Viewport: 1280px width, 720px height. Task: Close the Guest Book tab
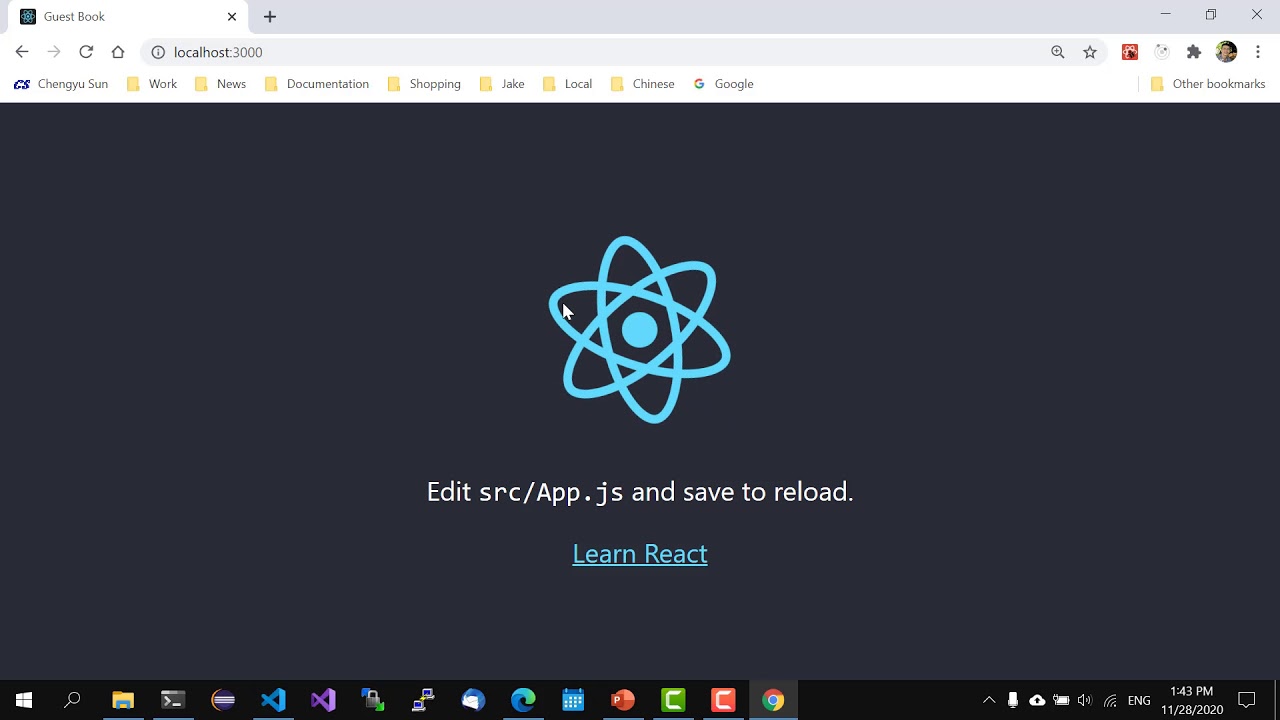pyautogui.click(x=232, y=17)
